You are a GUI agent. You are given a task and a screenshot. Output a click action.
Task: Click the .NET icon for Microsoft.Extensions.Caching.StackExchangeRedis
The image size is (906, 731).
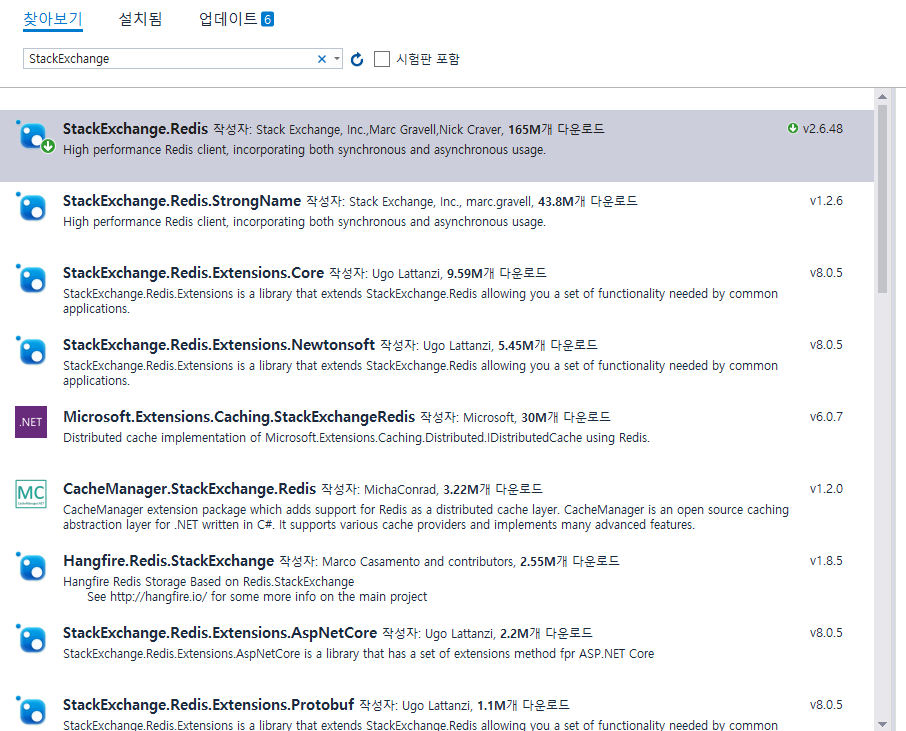click(x=31, y=422)
